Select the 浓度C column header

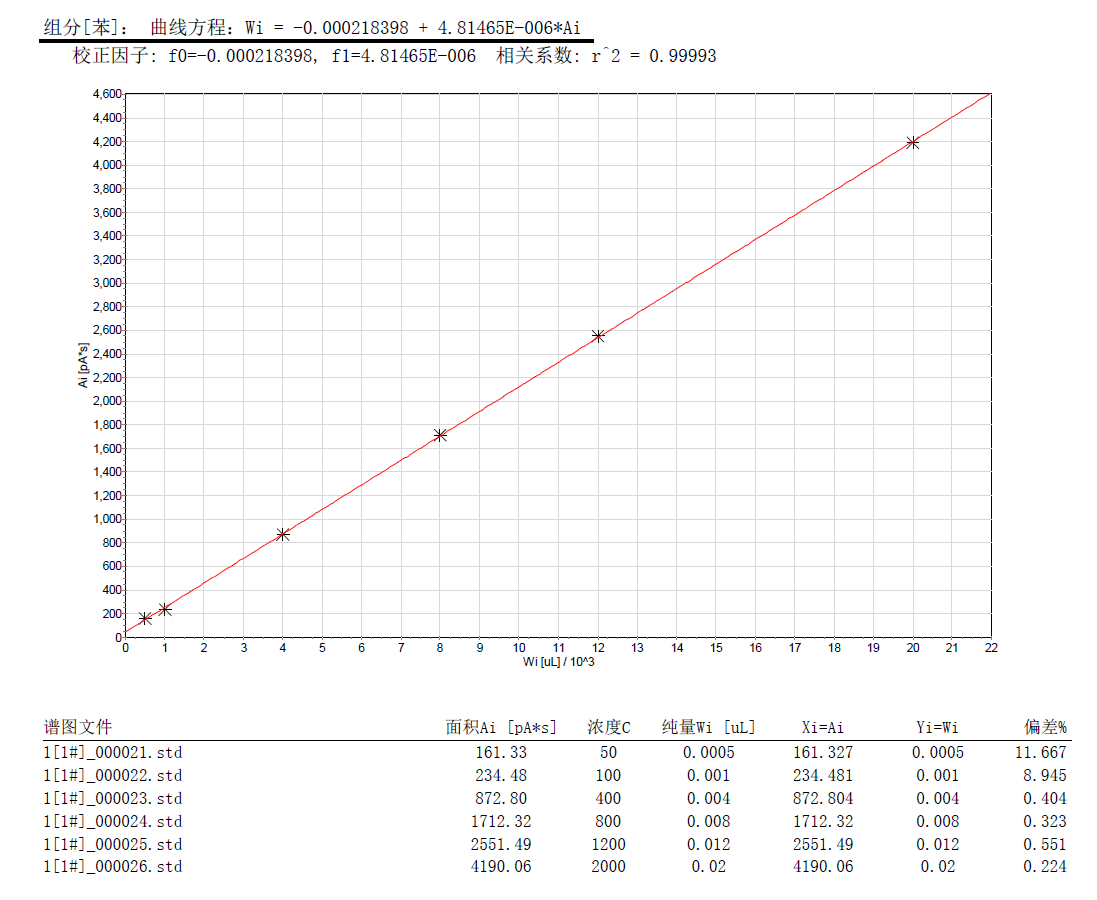609,727
